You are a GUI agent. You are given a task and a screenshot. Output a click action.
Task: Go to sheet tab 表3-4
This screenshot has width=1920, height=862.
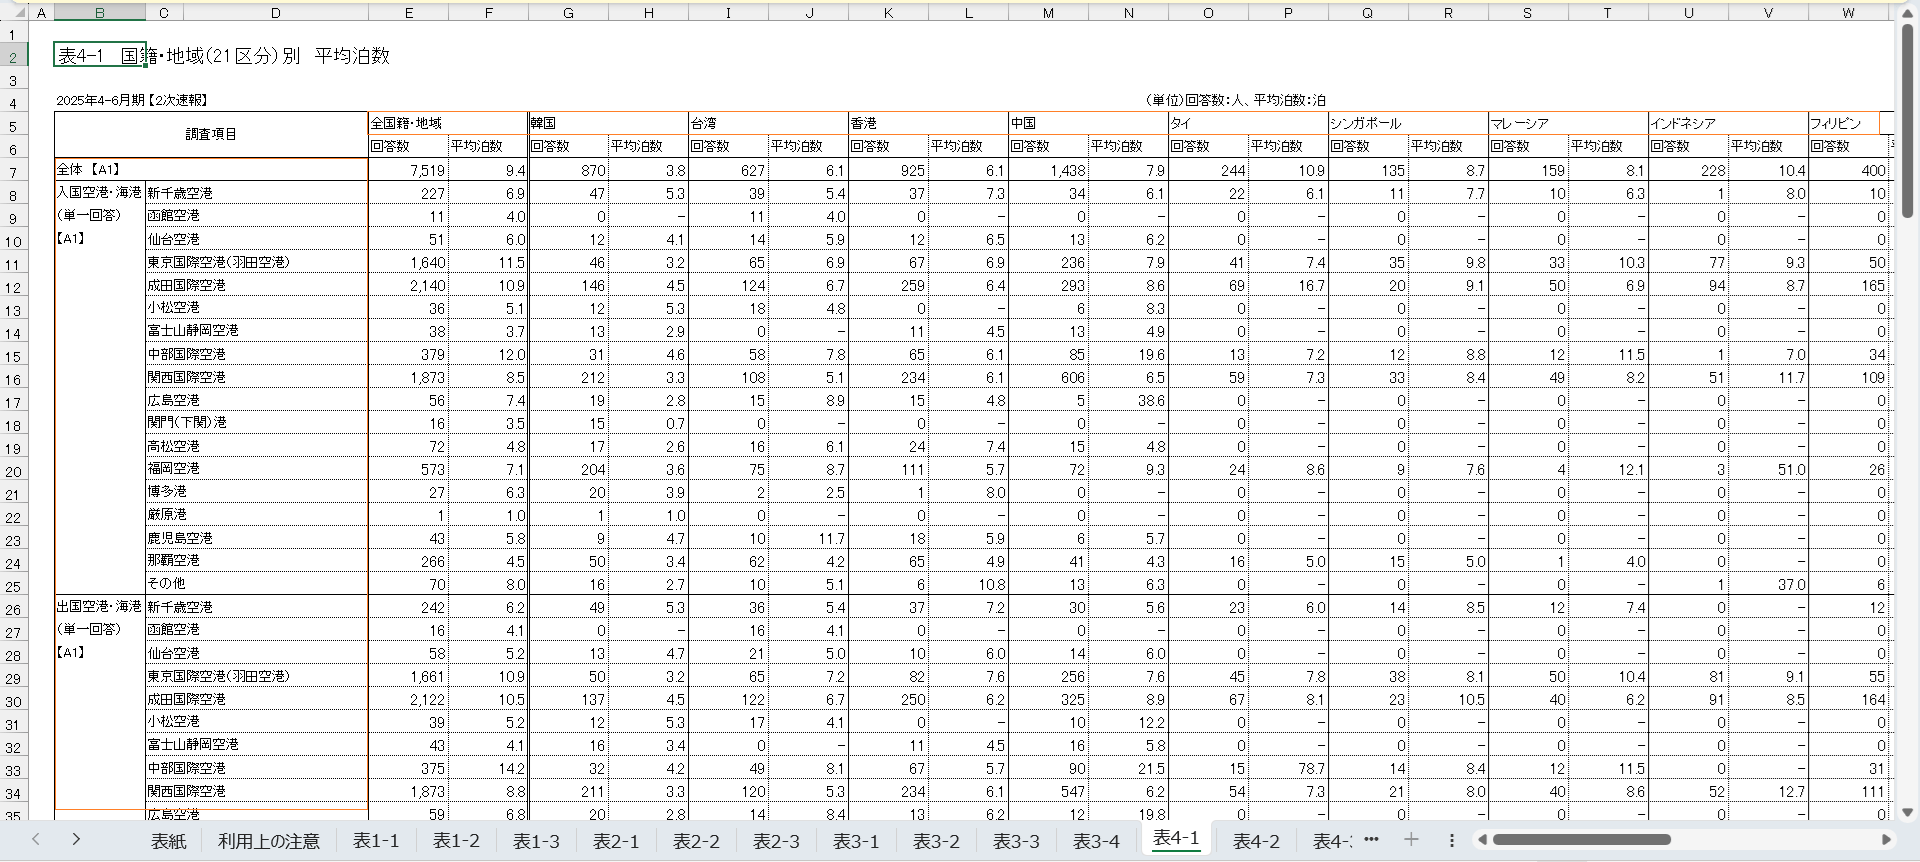pyautogui.click(x=1096, y=841)
